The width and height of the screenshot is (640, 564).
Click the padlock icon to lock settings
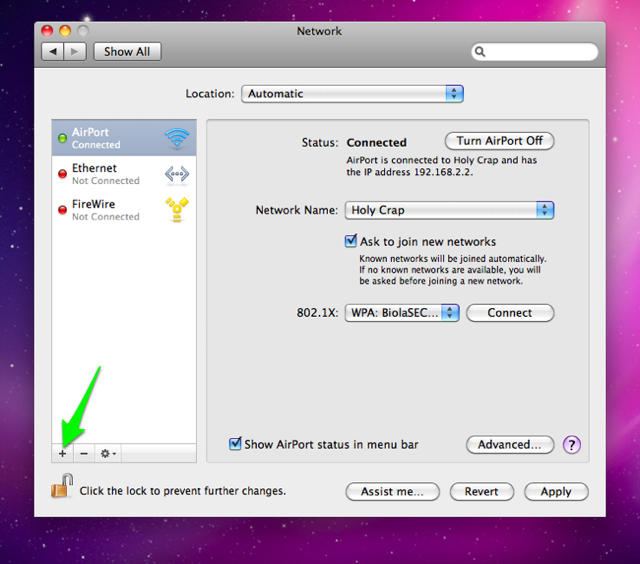click(x=62, y=486)
